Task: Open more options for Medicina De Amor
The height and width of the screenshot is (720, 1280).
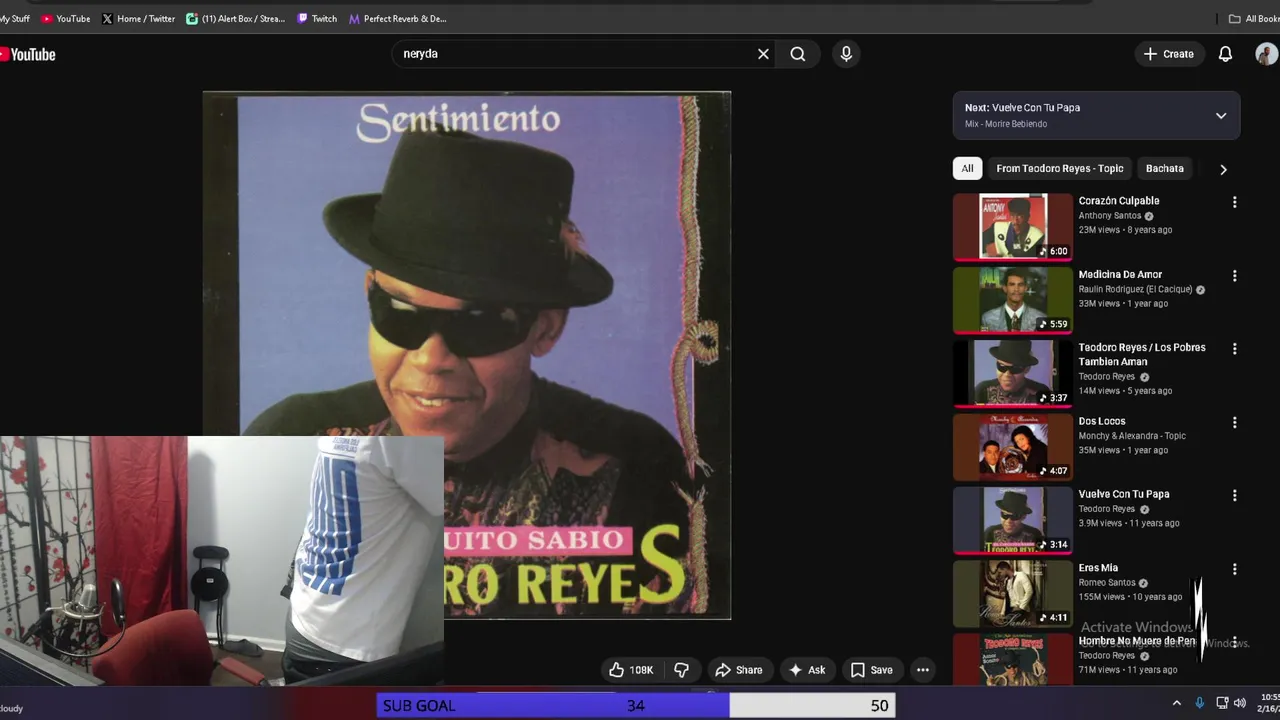Action: (1234, 276)
